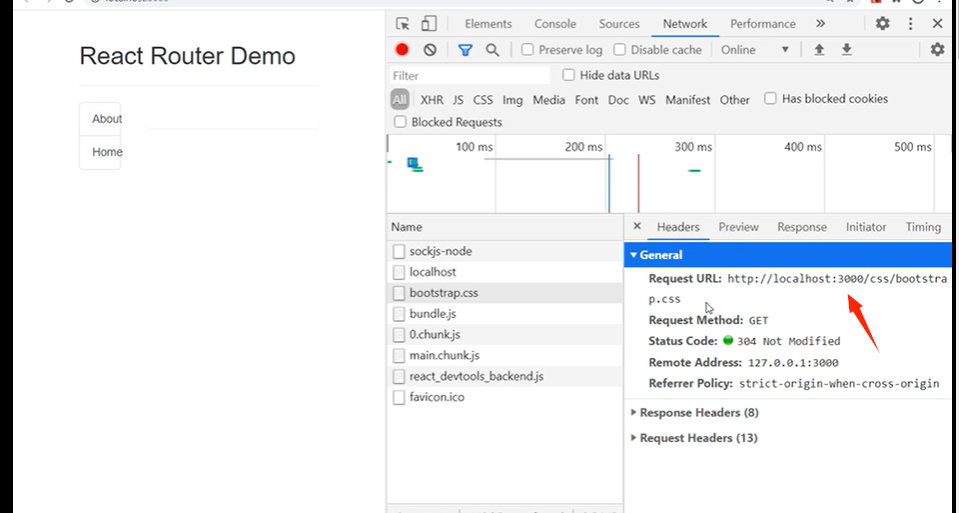This screenshot has height=513, width=959.
Task: Filter requests by Font
Action: click(x=587, y=100)
